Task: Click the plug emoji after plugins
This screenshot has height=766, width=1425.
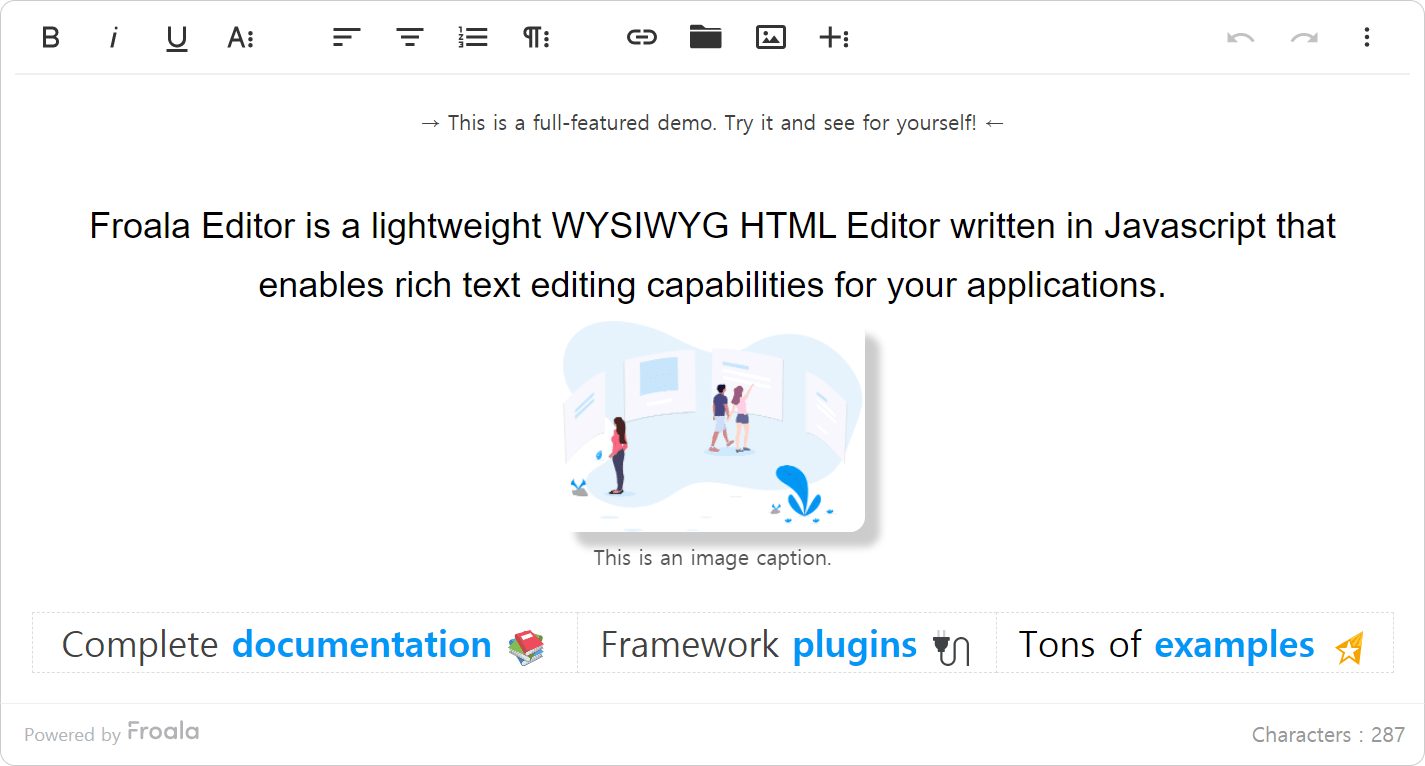Action: [x=950, y=649]
